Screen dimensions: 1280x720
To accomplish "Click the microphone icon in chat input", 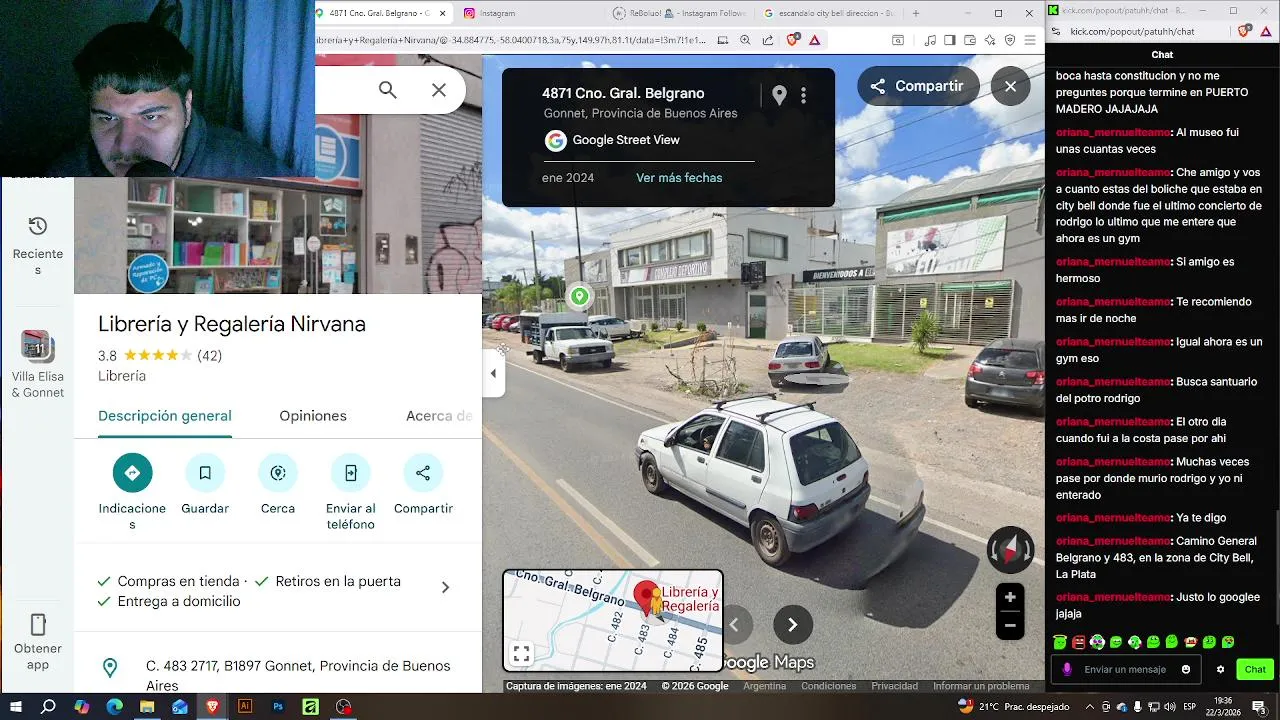I will [x=1067, y=669].
